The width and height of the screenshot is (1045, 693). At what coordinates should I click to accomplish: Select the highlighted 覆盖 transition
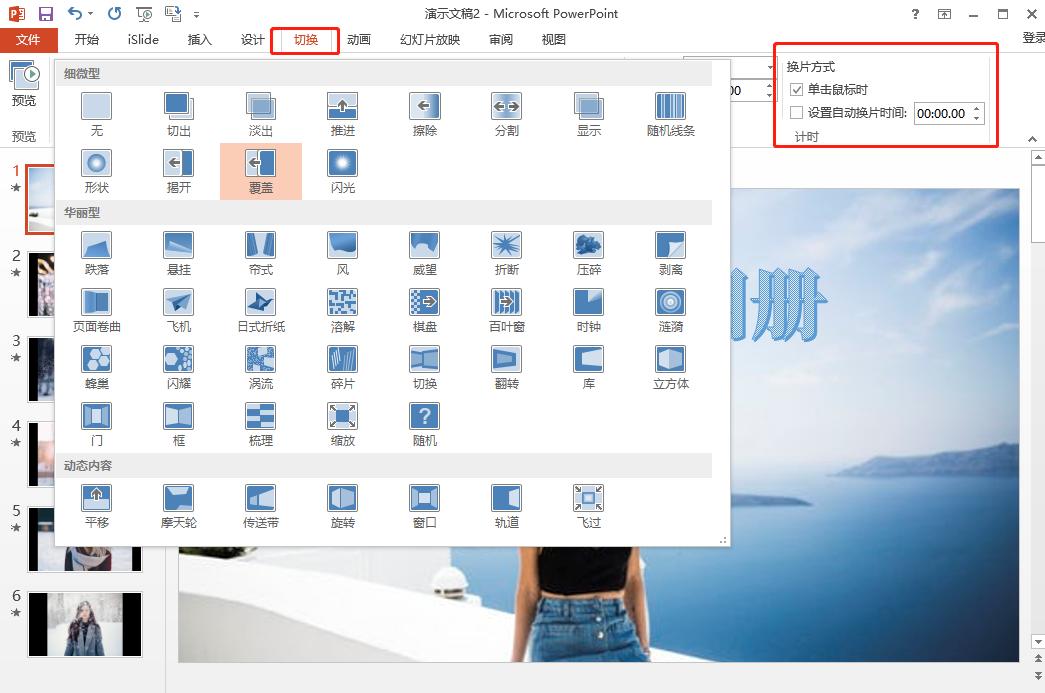(261, 171)
